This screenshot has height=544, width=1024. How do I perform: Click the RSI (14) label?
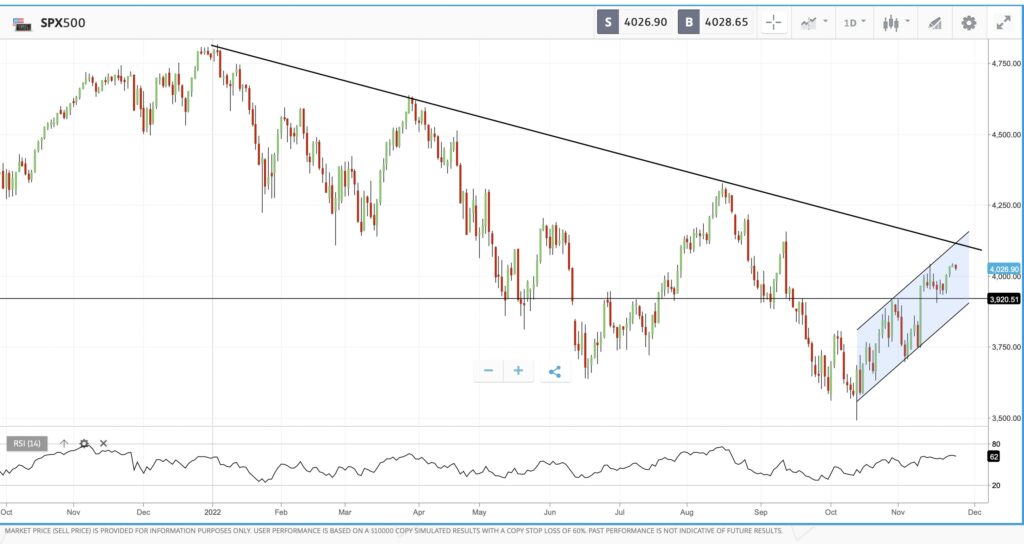(x=28, y=443)
